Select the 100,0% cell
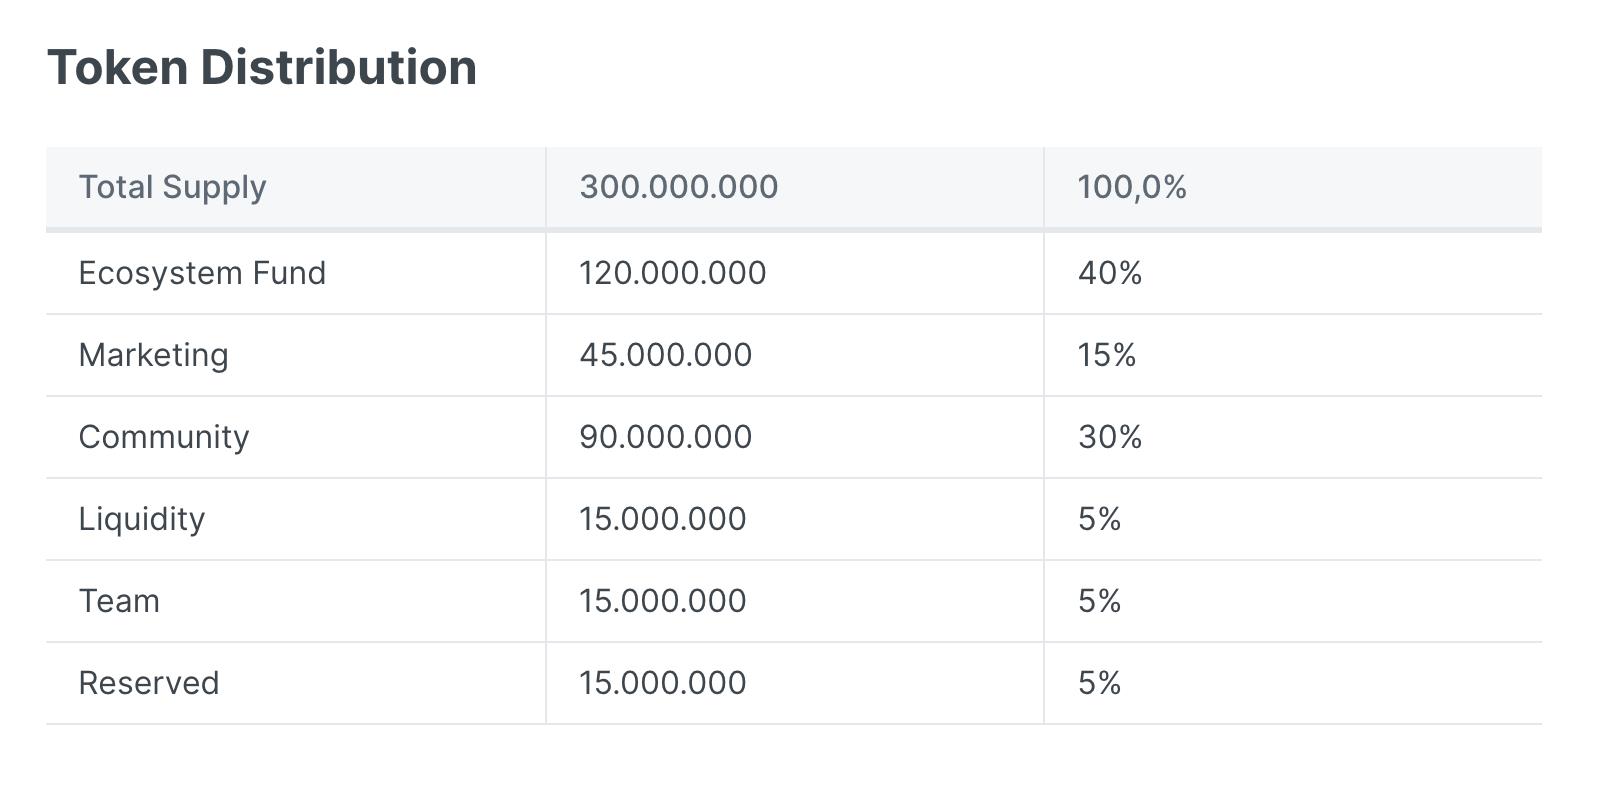The image size is (1624, 792). point(1131,187)
